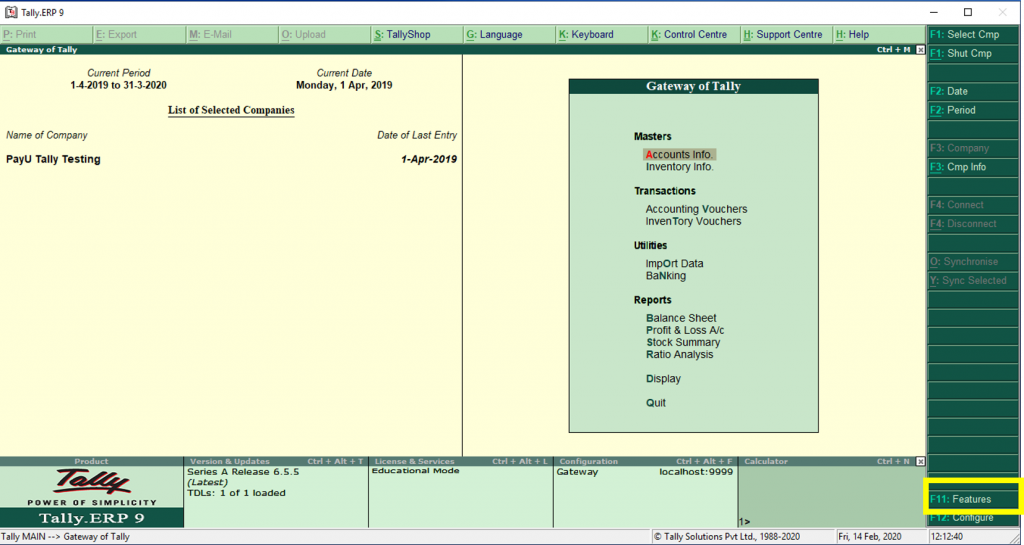Click F2: Date button
This screenshot has height=545, width=1024.
[x=972, y=91]
